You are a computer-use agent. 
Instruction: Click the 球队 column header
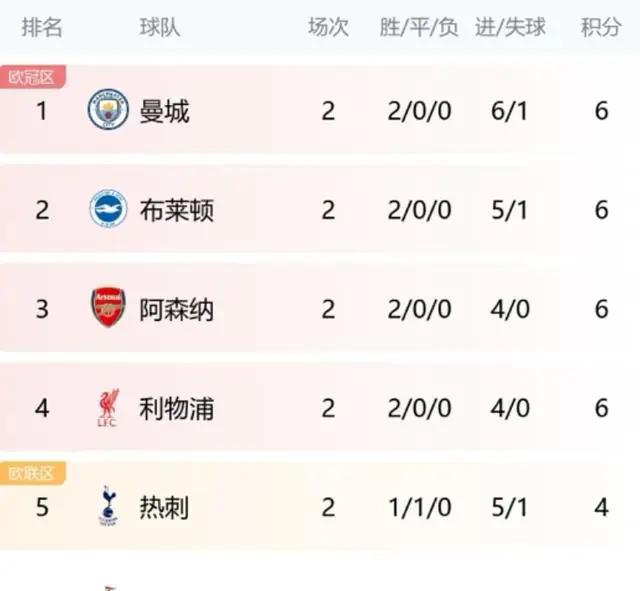[x=160, y=27]
